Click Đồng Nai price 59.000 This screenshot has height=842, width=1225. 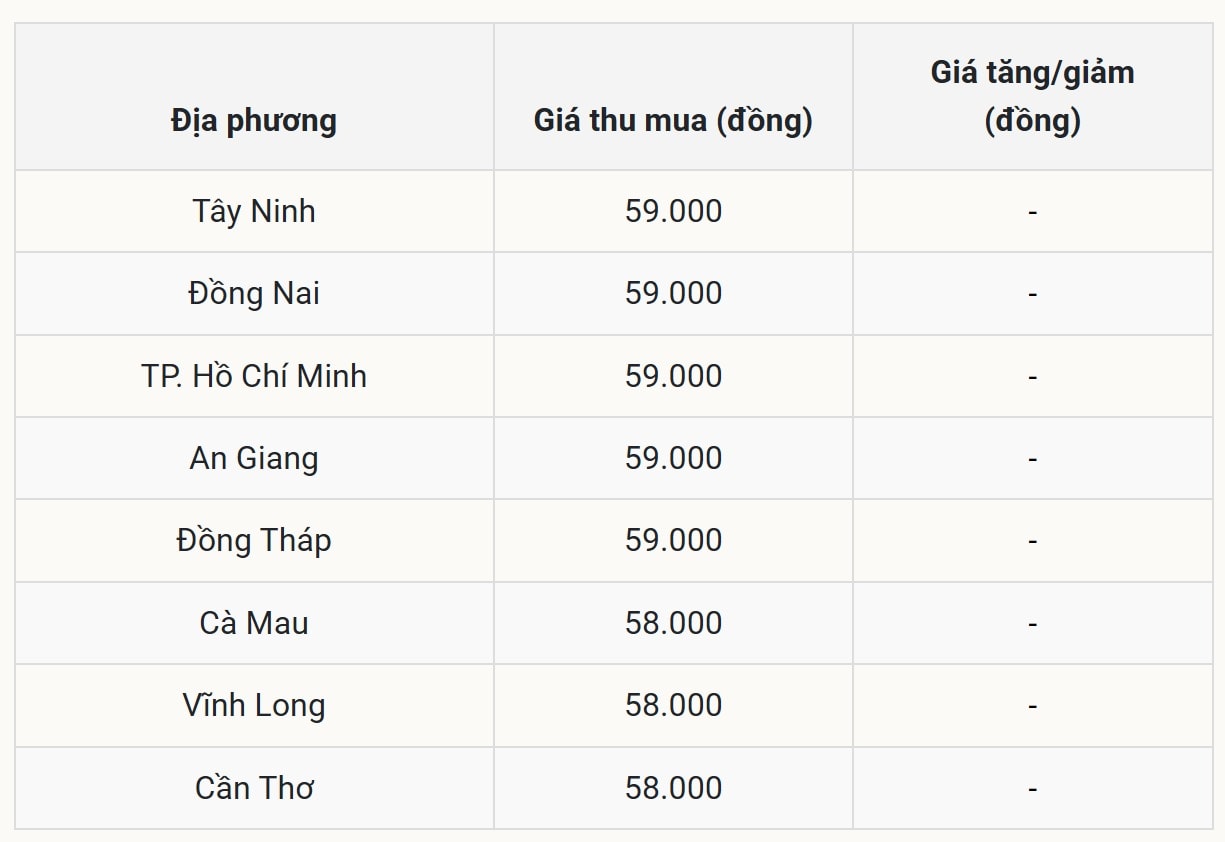[x=673, y=293]
